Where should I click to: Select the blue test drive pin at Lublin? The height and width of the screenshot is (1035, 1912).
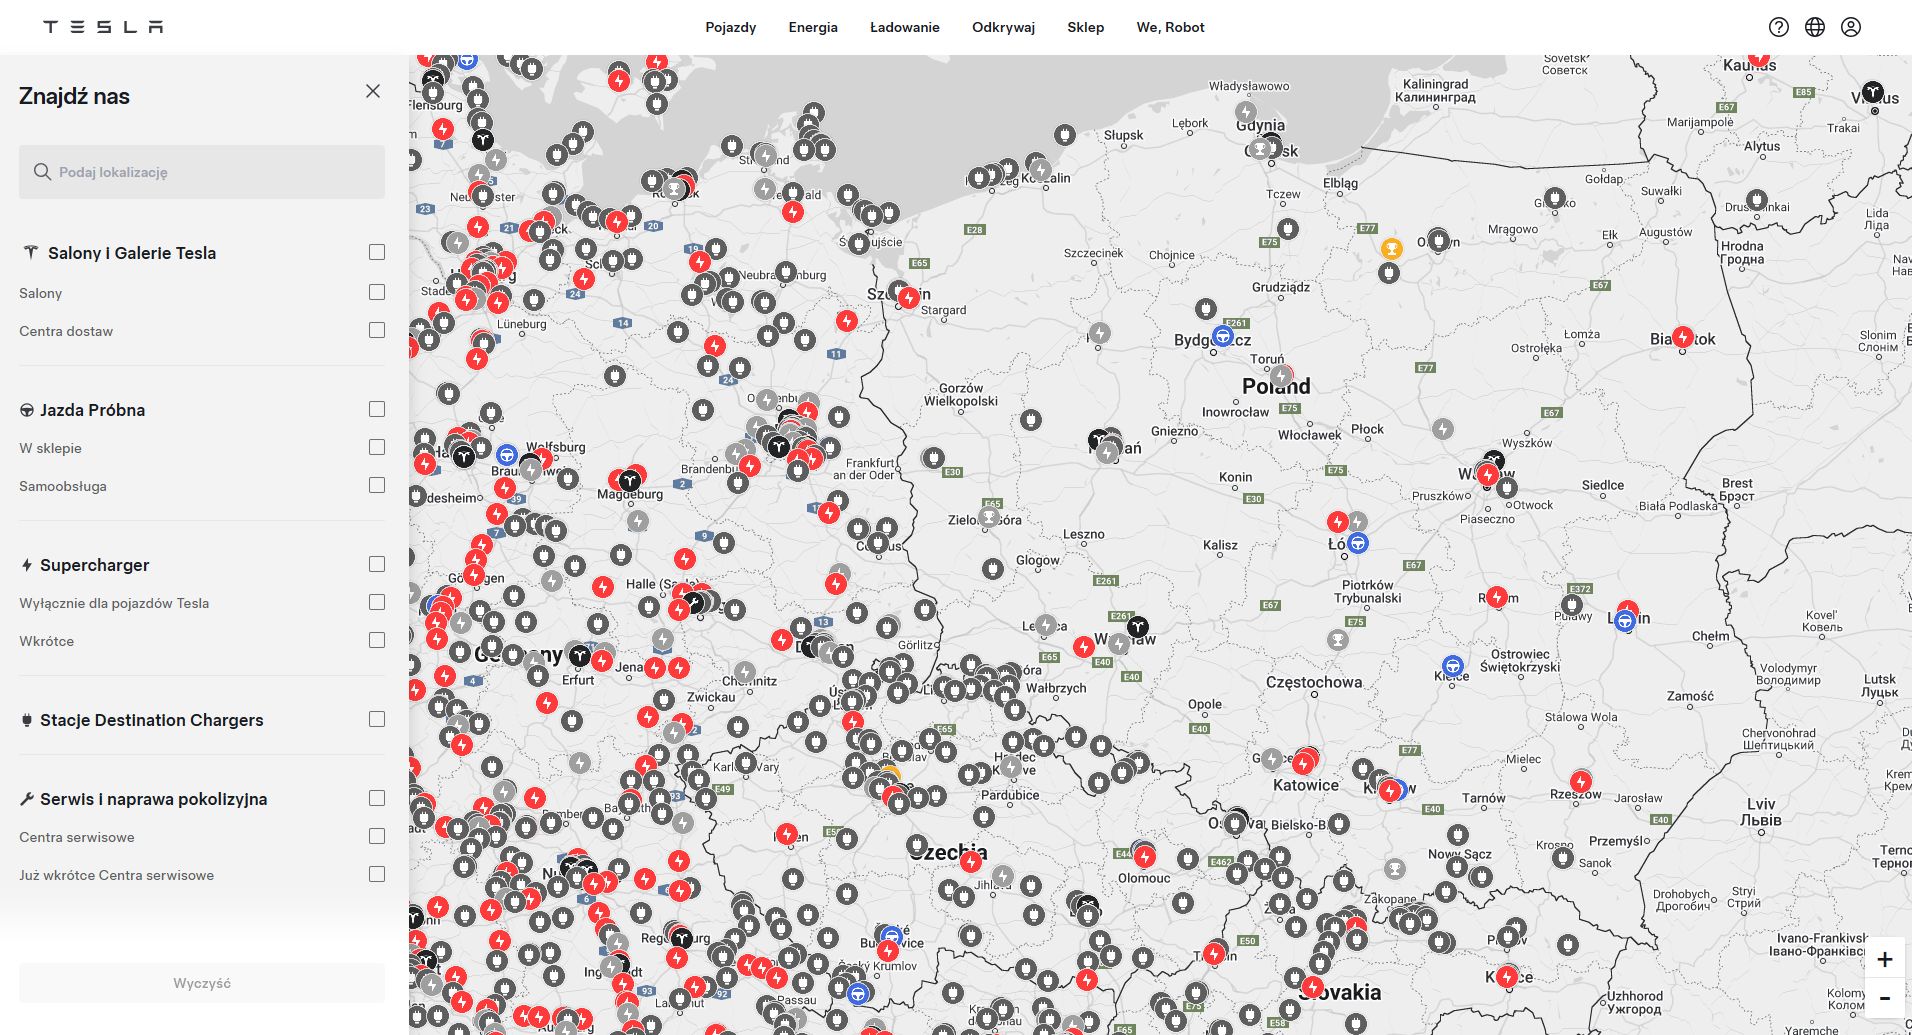coord(1626,621)
